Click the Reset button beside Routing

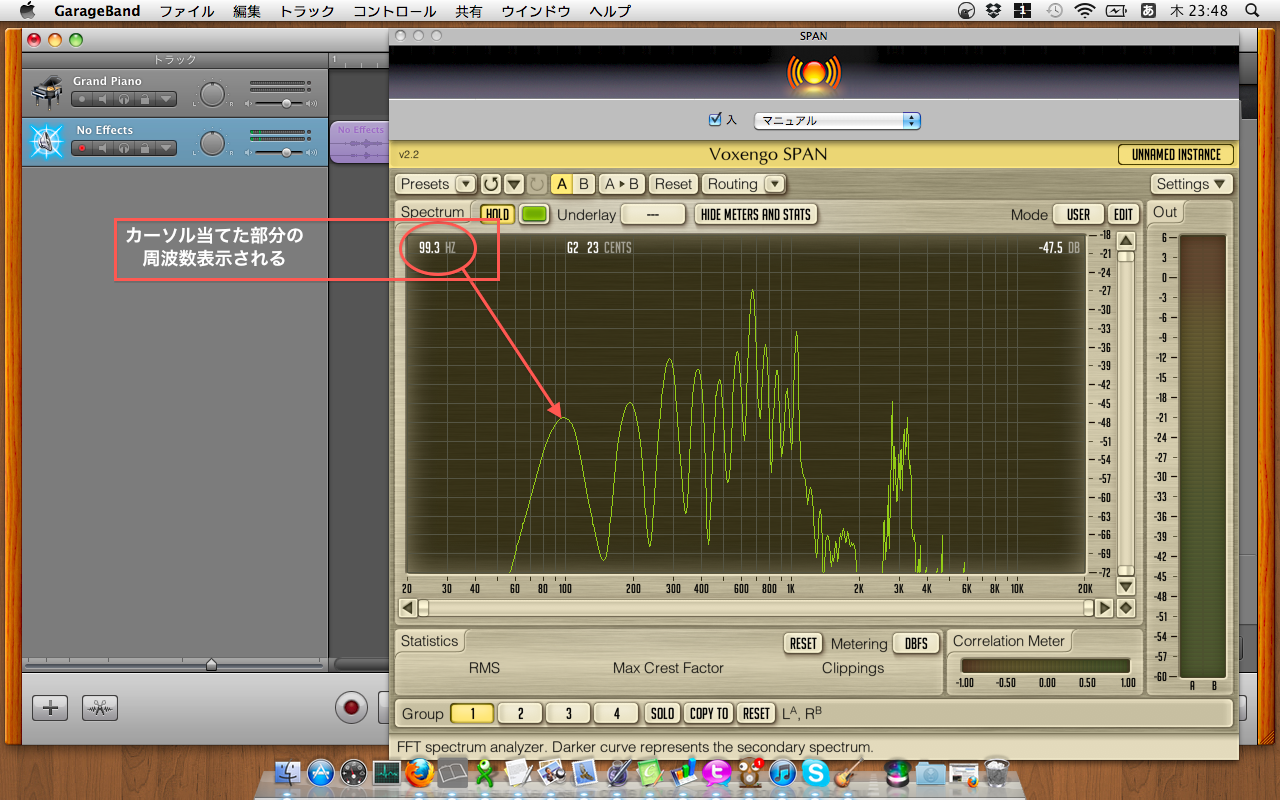(x=673, y=184)
